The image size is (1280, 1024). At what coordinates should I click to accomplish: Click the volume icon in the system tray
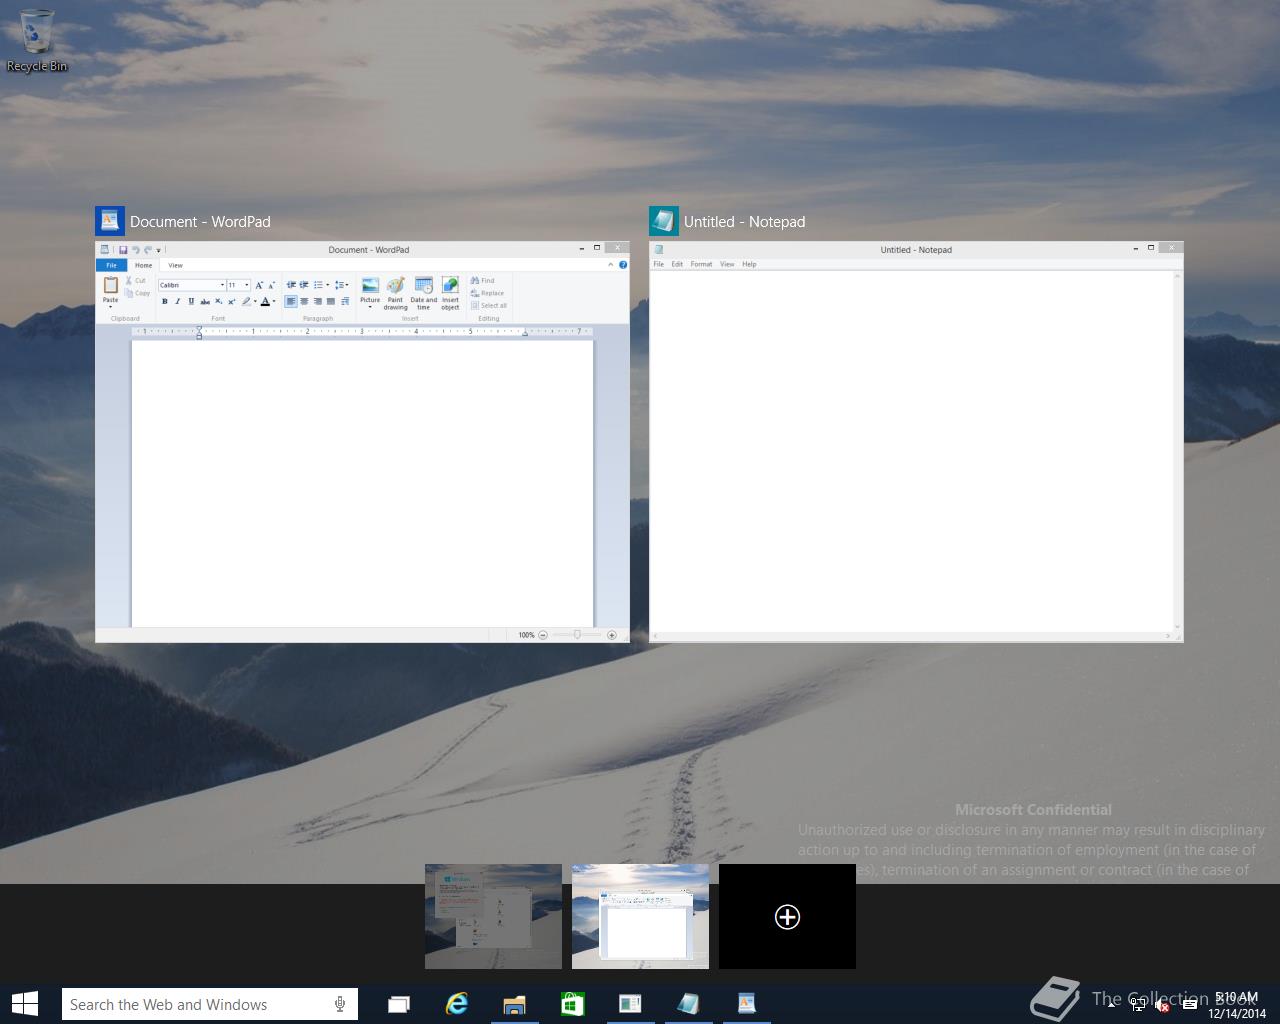pyautogui.click(x=1163, y=1005)
